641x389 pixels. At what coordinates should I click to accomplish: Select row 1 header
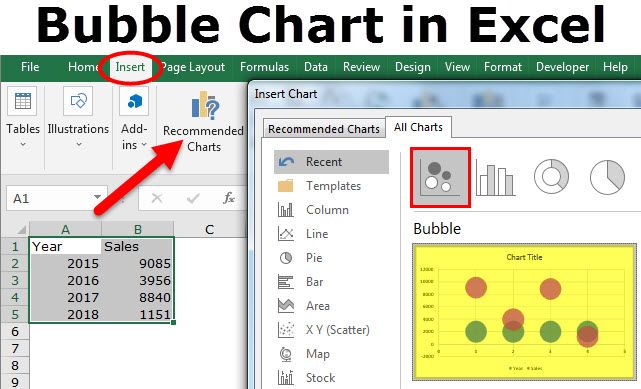(15, 246)
